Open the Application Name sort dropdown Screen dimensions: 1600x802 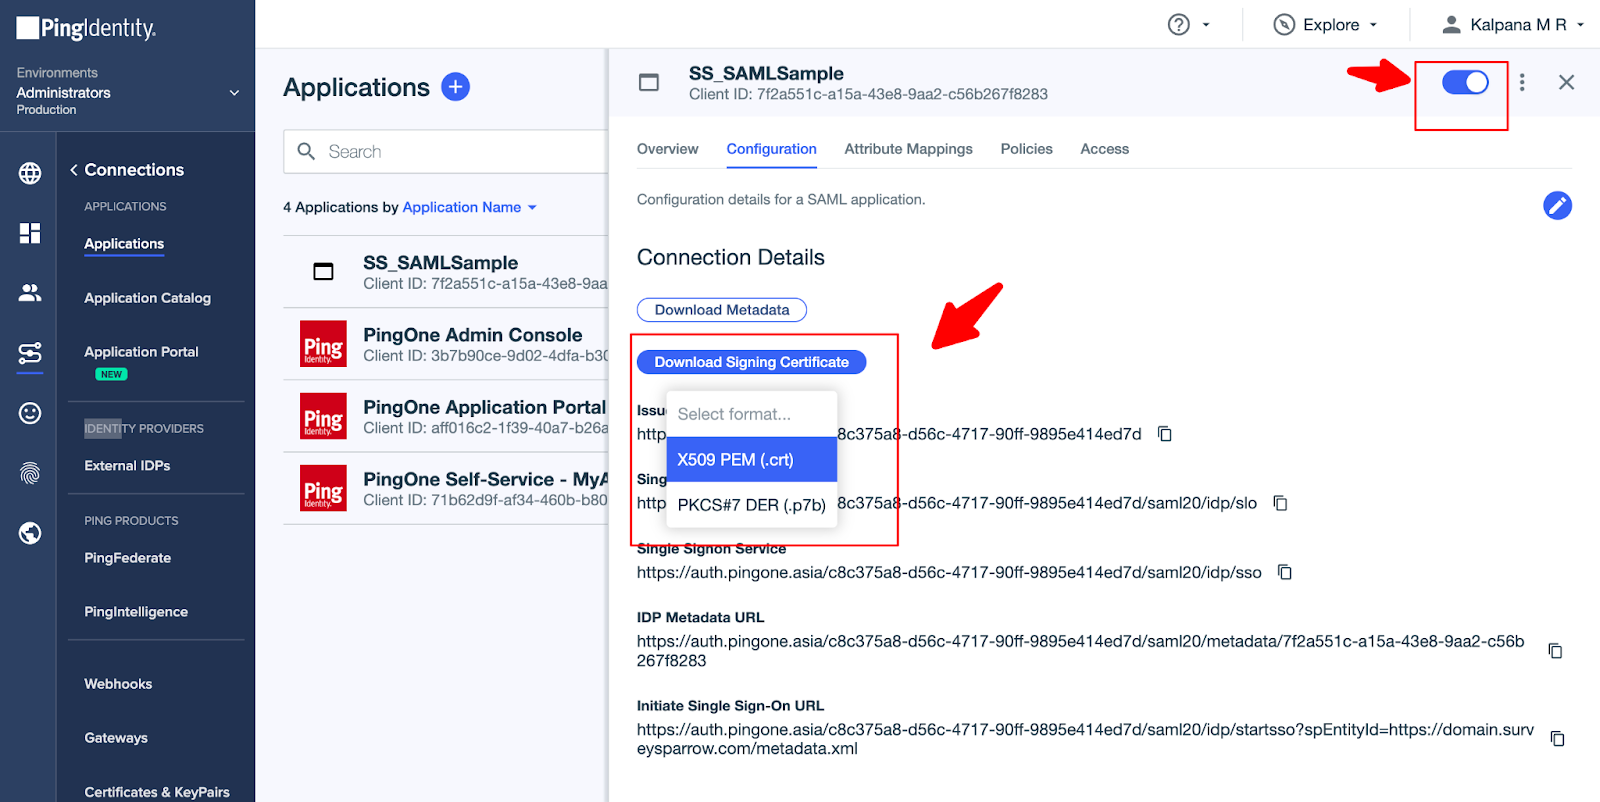pos(470,207)
